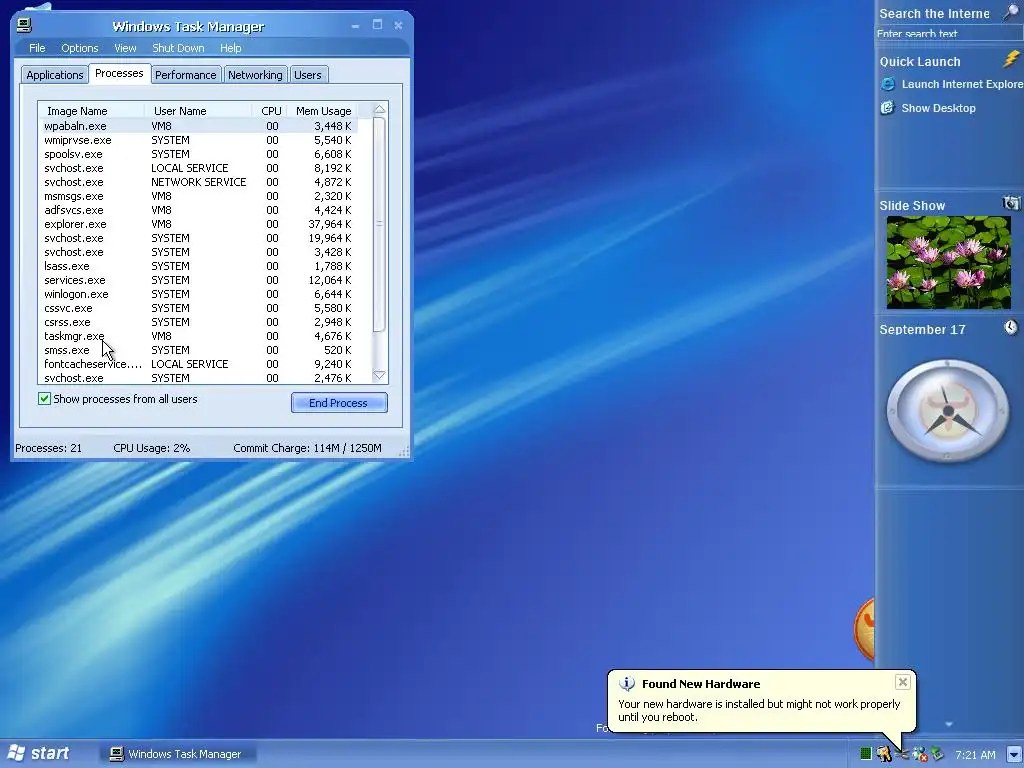This screenshot has width=1024, height=768.
Task: Click the Show Desktop icon in the sidebar
Action: coord(888,108)
